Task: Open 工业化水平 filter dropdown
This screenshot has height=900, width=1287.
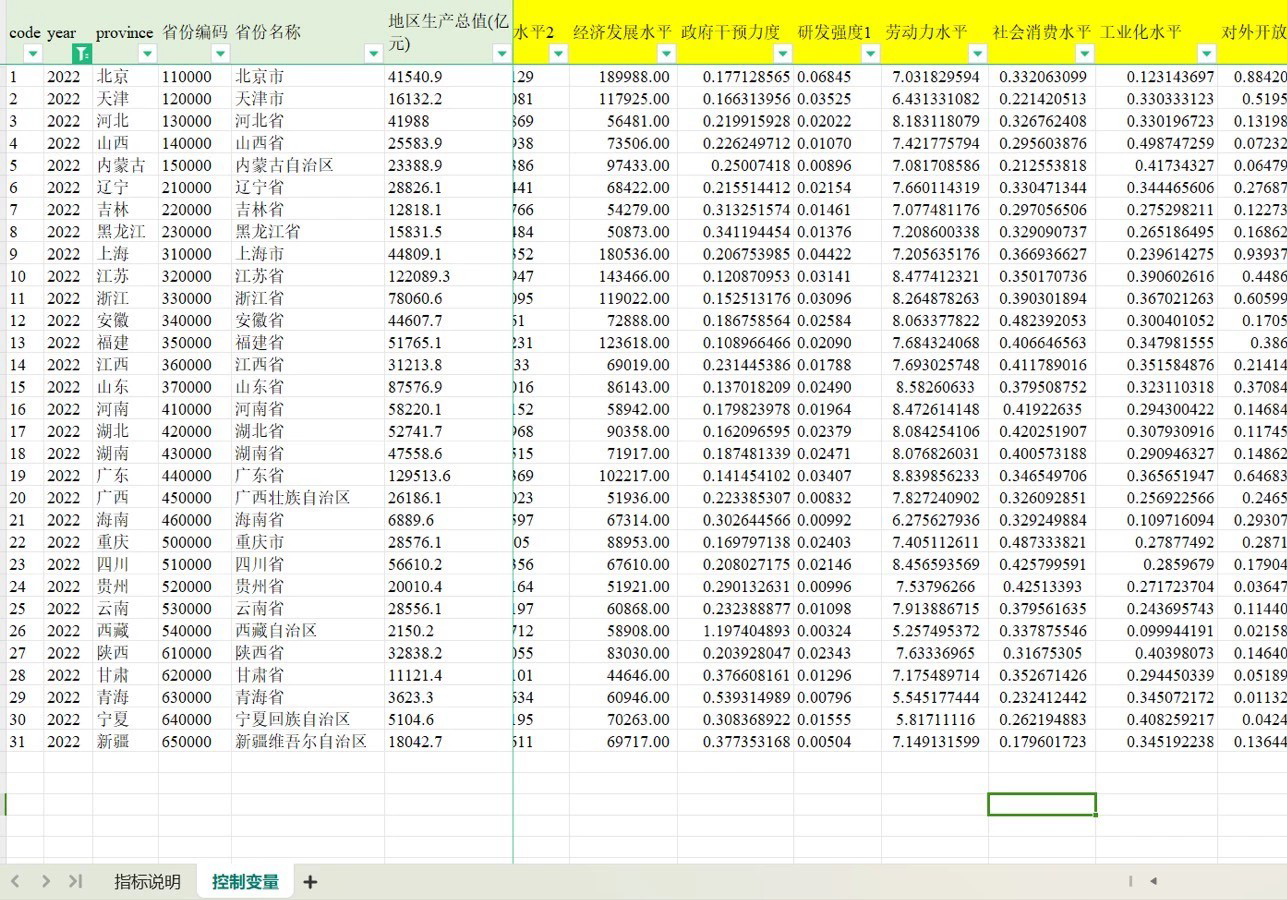Action: [x=1205, y=54]
